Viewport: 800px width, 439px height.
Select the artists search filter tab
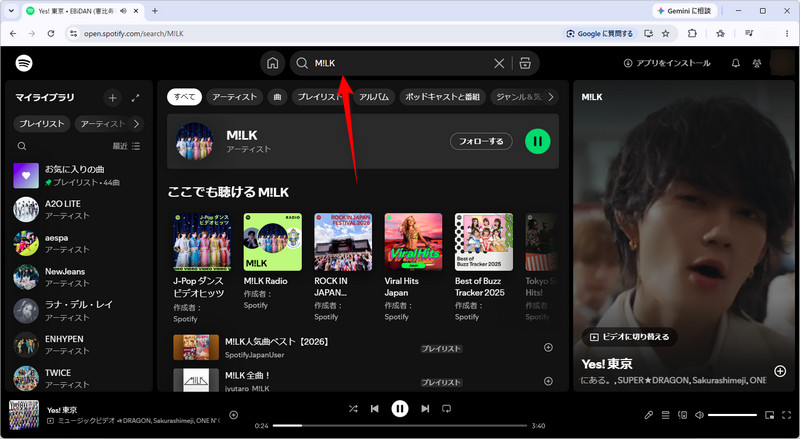(235, 97)
